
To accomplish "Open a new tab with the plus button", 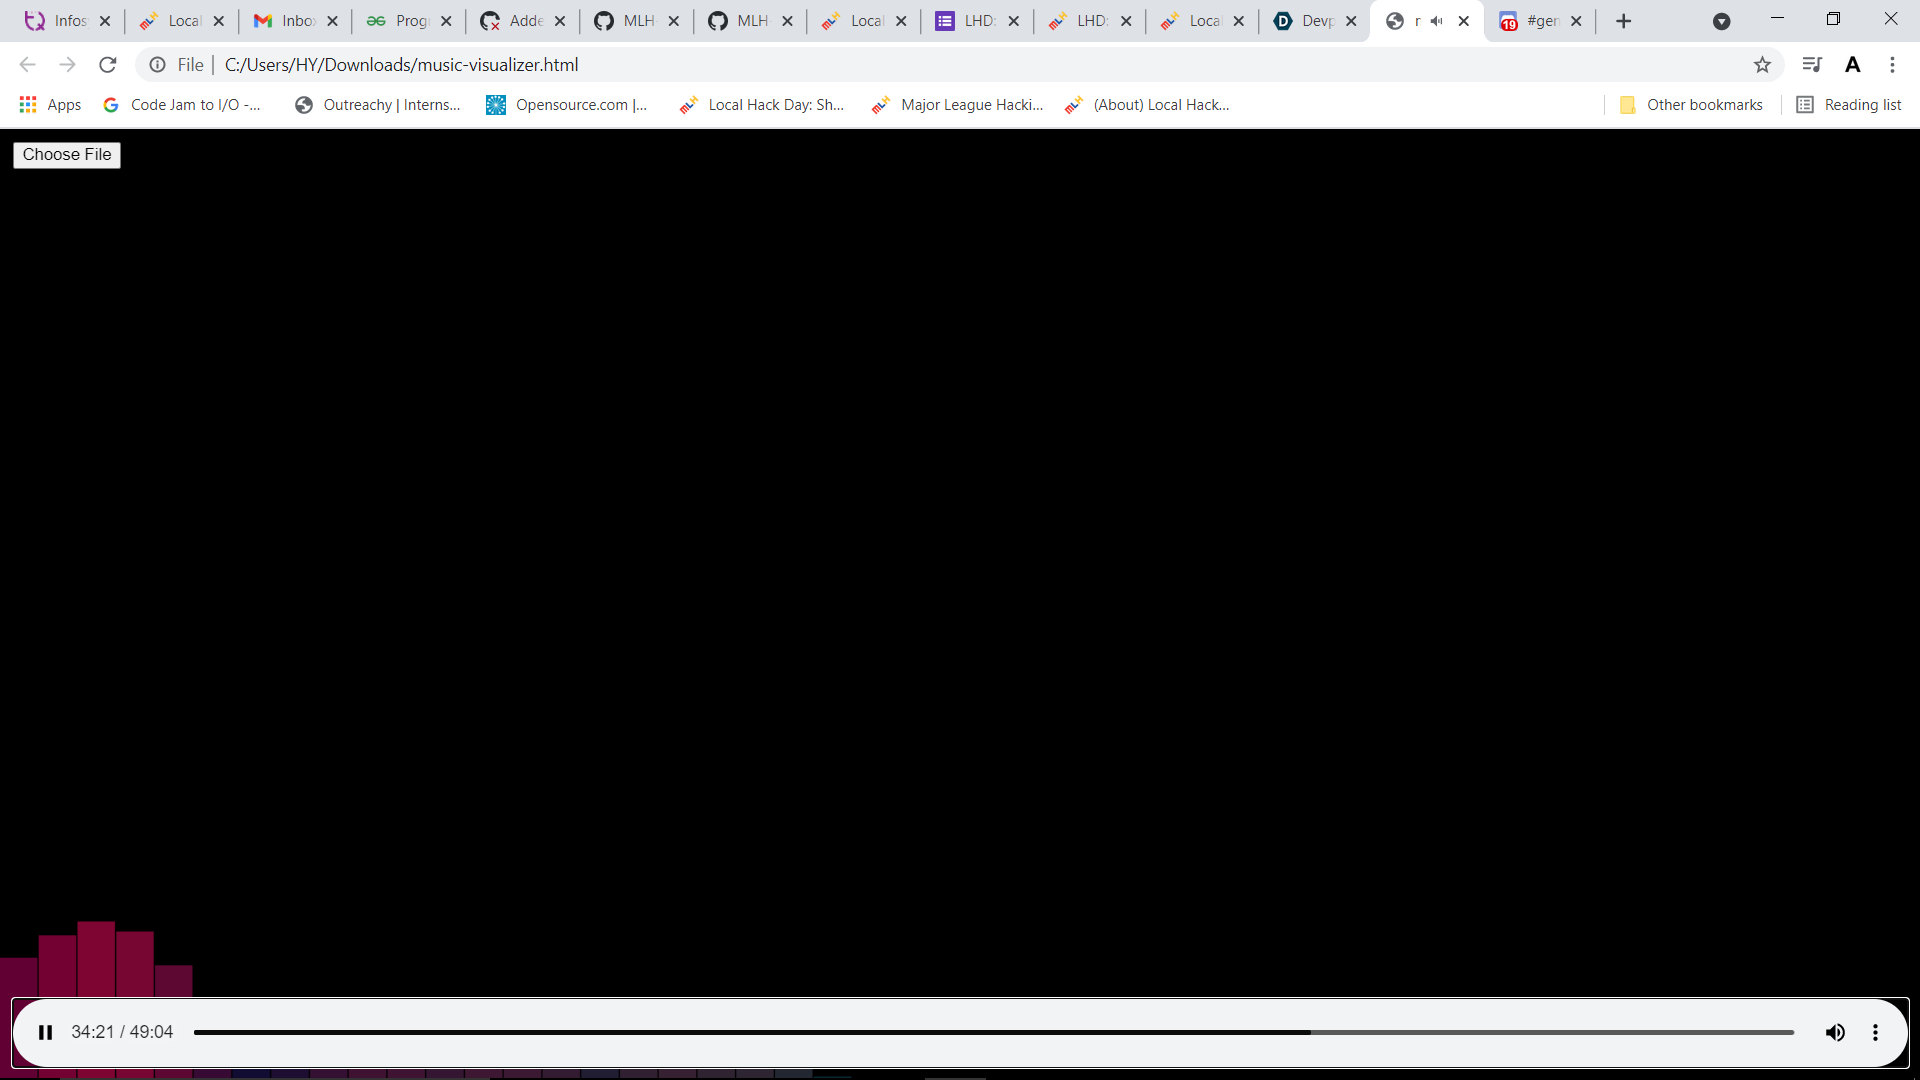I will point(1622,20).
